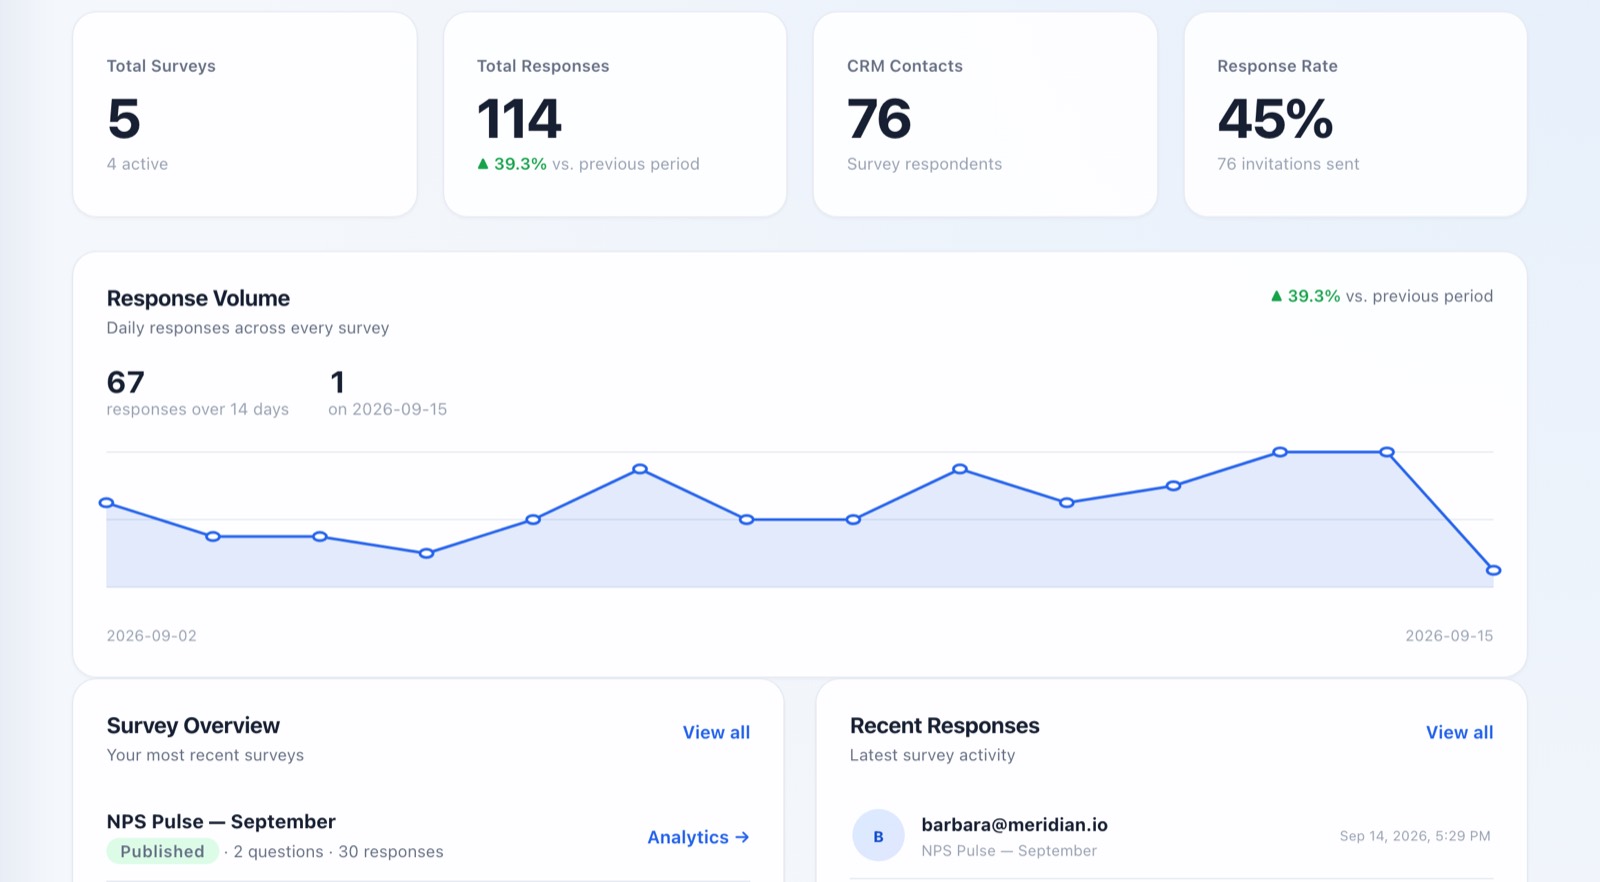
Task: Open Analytics link for NPS Pulse — September
Action: point(698,837)
